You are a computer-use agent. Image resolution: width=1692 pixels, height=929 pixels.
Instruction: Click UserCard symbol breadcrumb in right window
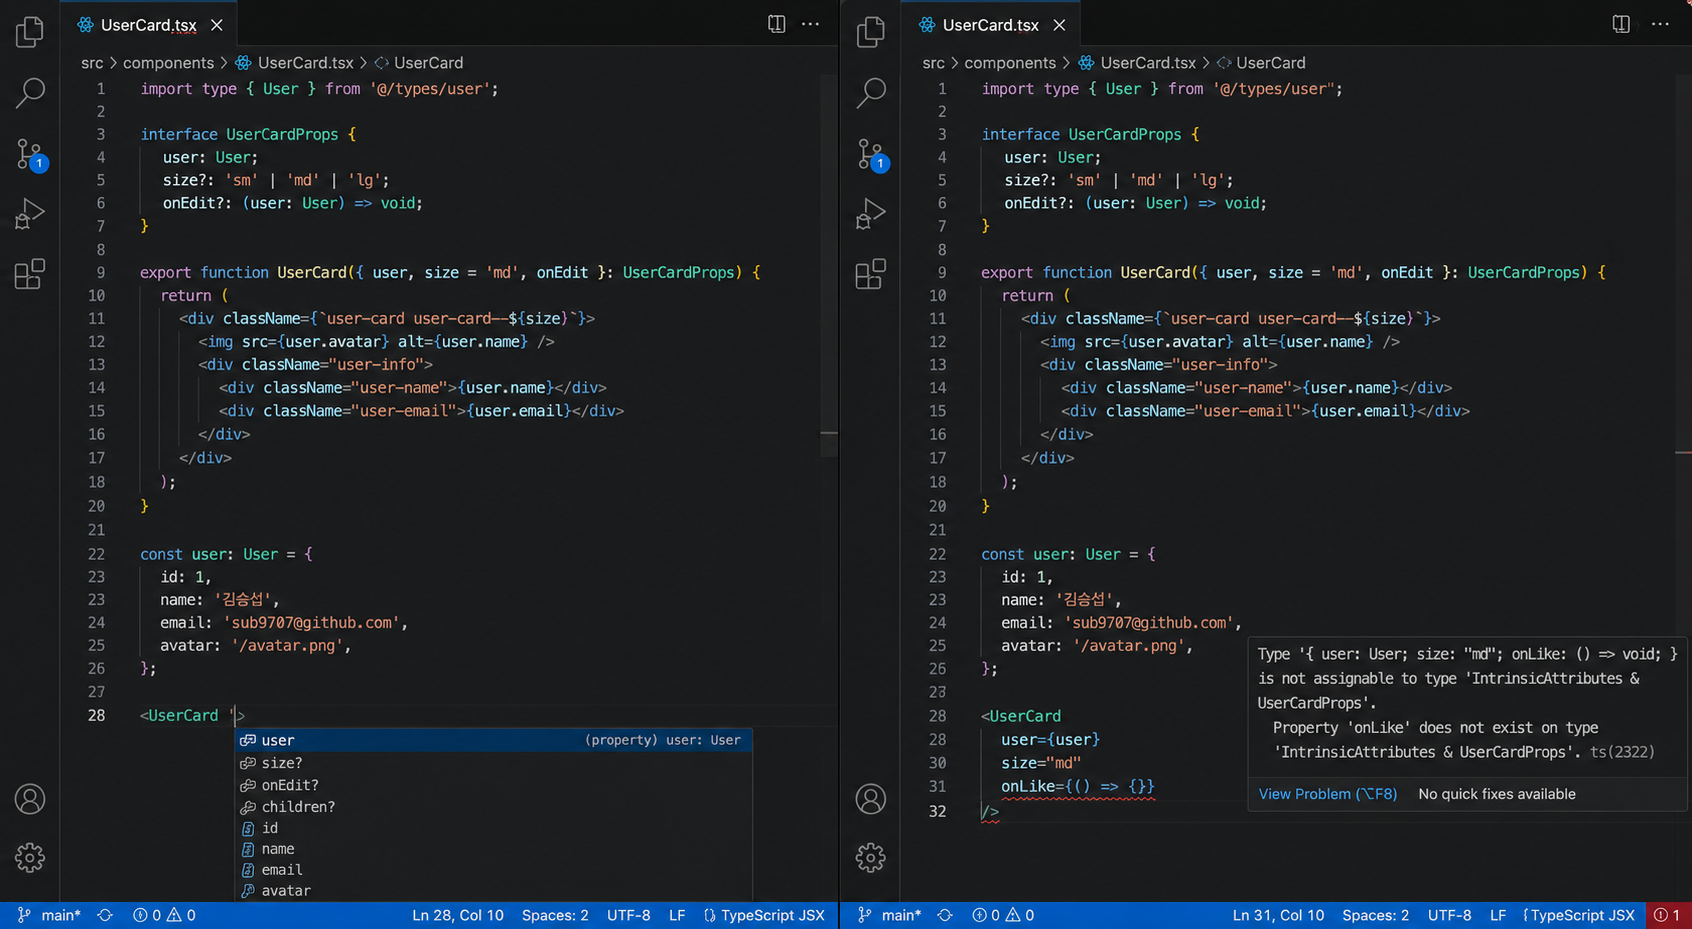(1261, 63)
